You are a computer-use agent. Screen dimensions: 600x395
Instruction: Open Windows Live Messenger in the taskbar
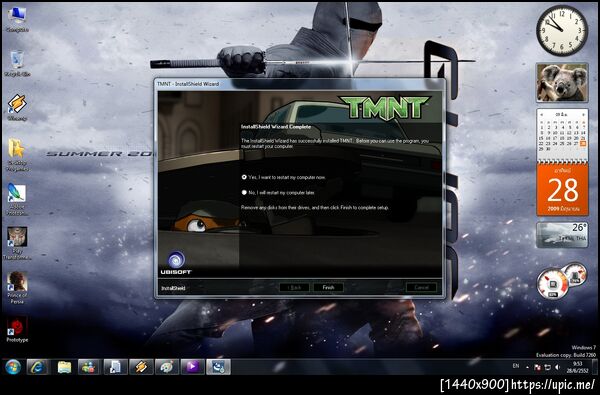coord(89,367)
